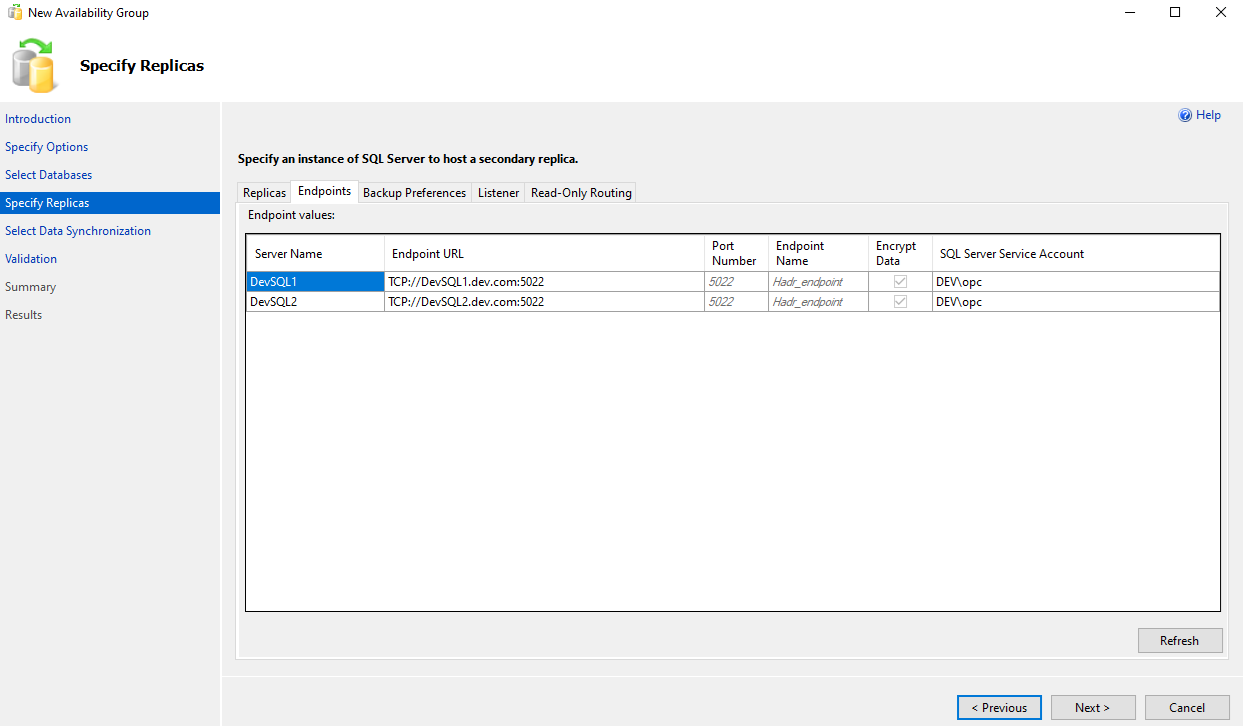
Task: Click the Endpoint URL column header
Action: 544,254
